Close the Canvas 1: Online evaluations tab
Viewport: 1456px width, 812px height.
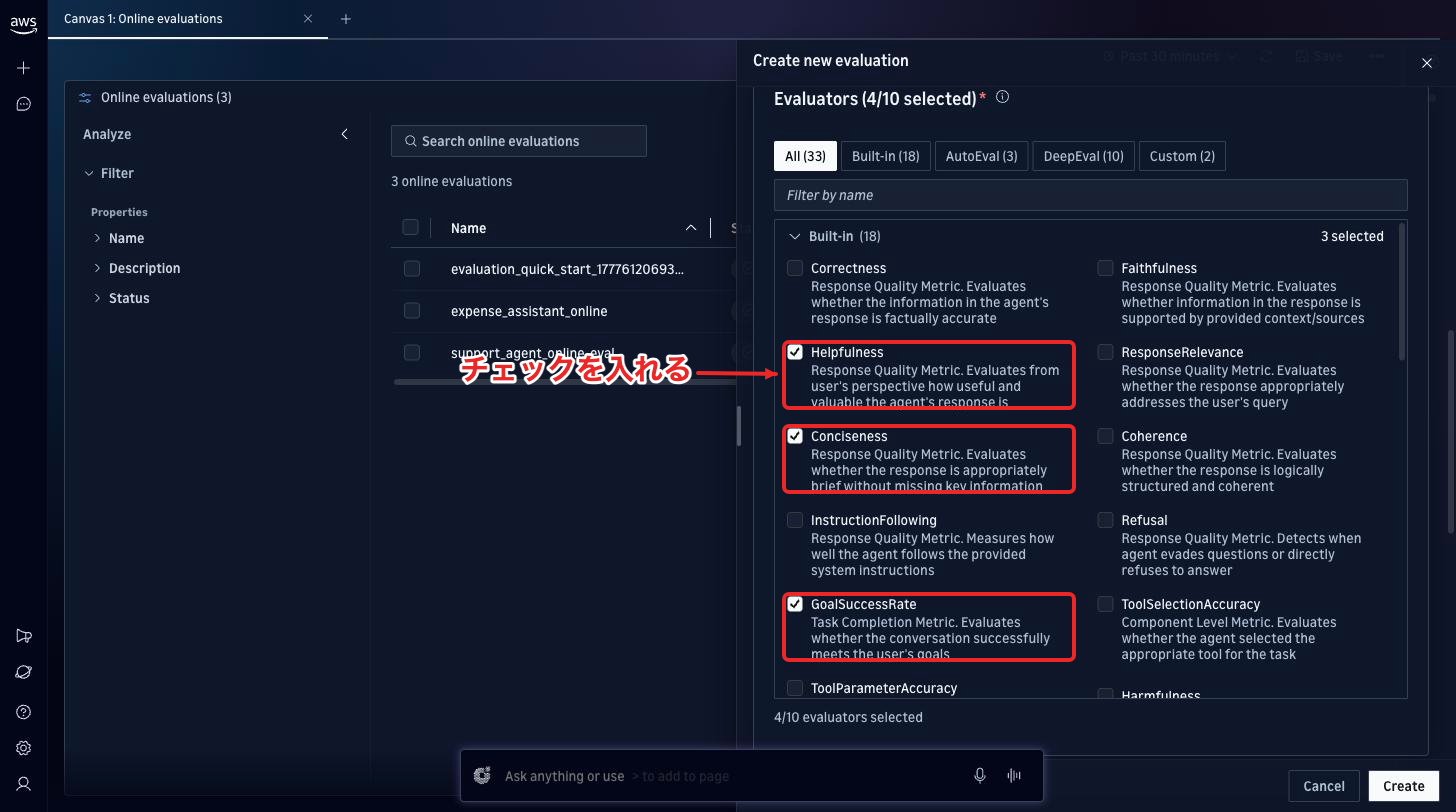pos(308,18)
